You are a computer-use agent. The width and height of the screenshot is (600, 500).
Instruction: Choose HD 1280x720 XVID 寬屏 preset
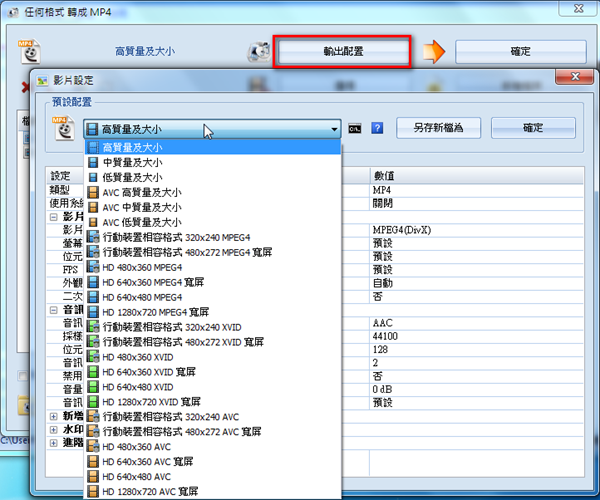pos(212,402)
